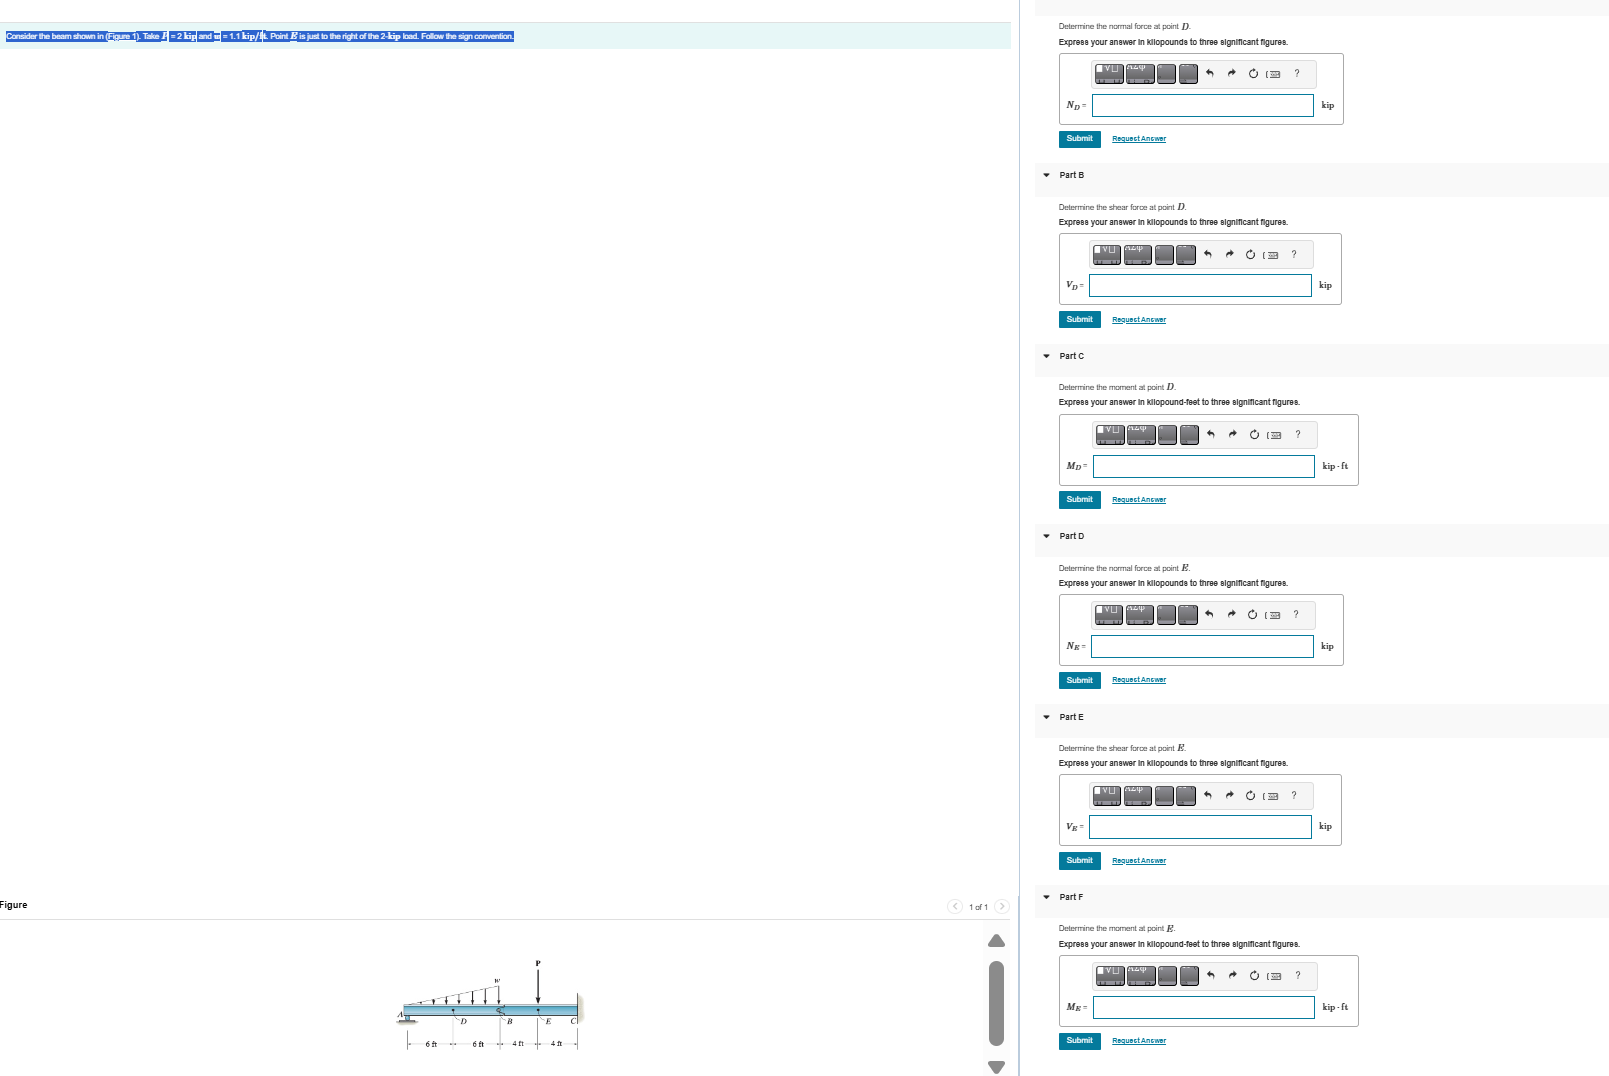Viewport: 1609px width, 1076px height.
Task: Open Greek symbols palette for N_E answer
Action: (x=1140, y=615)
